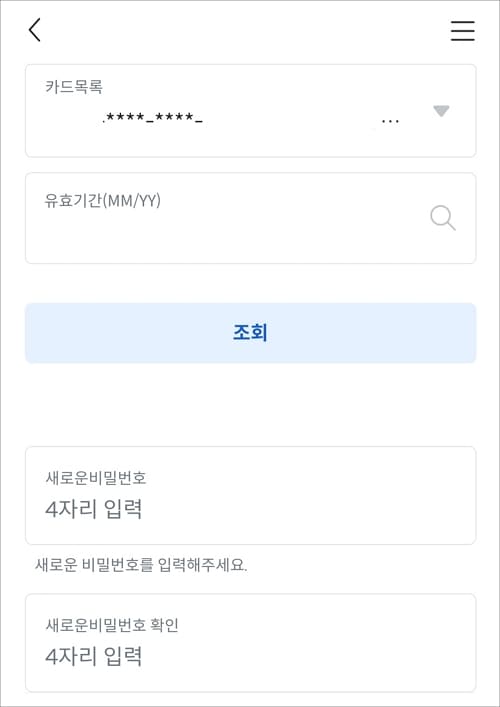Click the 새로운비밀번호 label
500x707 pixels.
coord(96,478)
